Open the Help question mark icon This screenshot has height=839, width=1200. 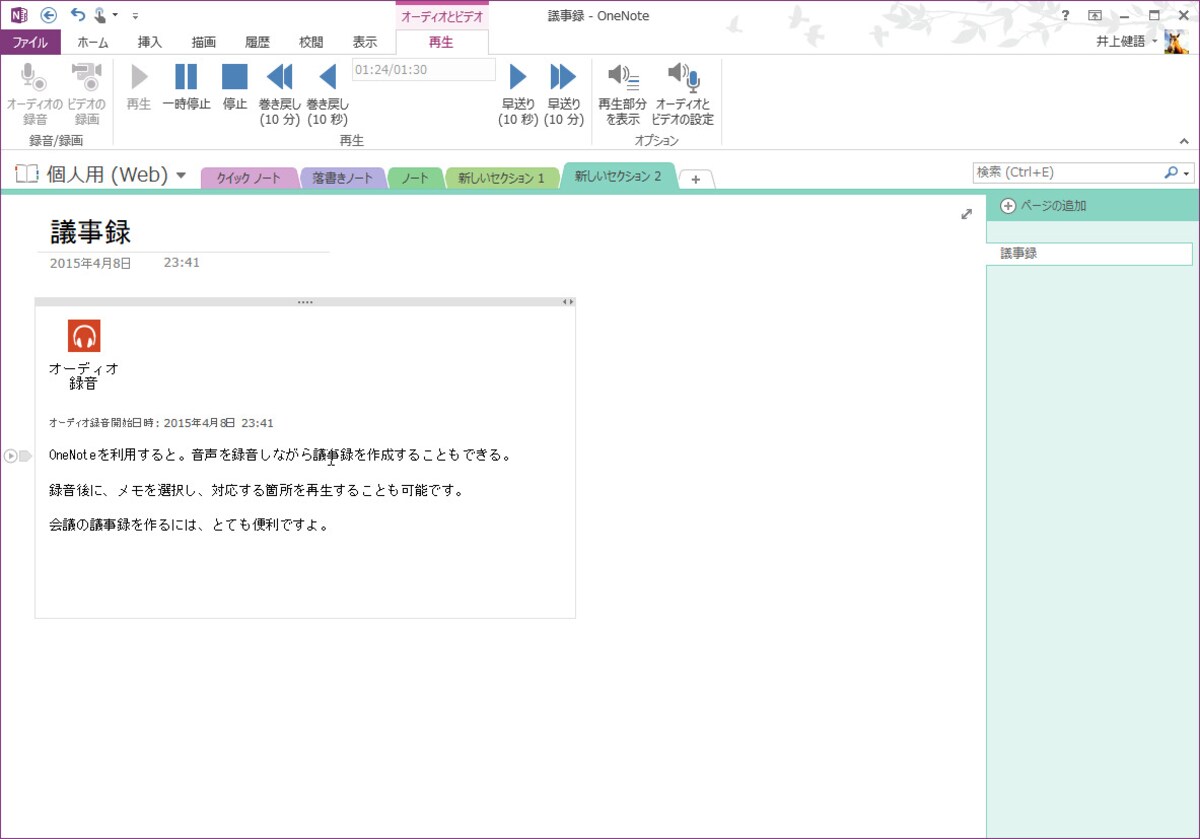click(x=1066, y=15)
